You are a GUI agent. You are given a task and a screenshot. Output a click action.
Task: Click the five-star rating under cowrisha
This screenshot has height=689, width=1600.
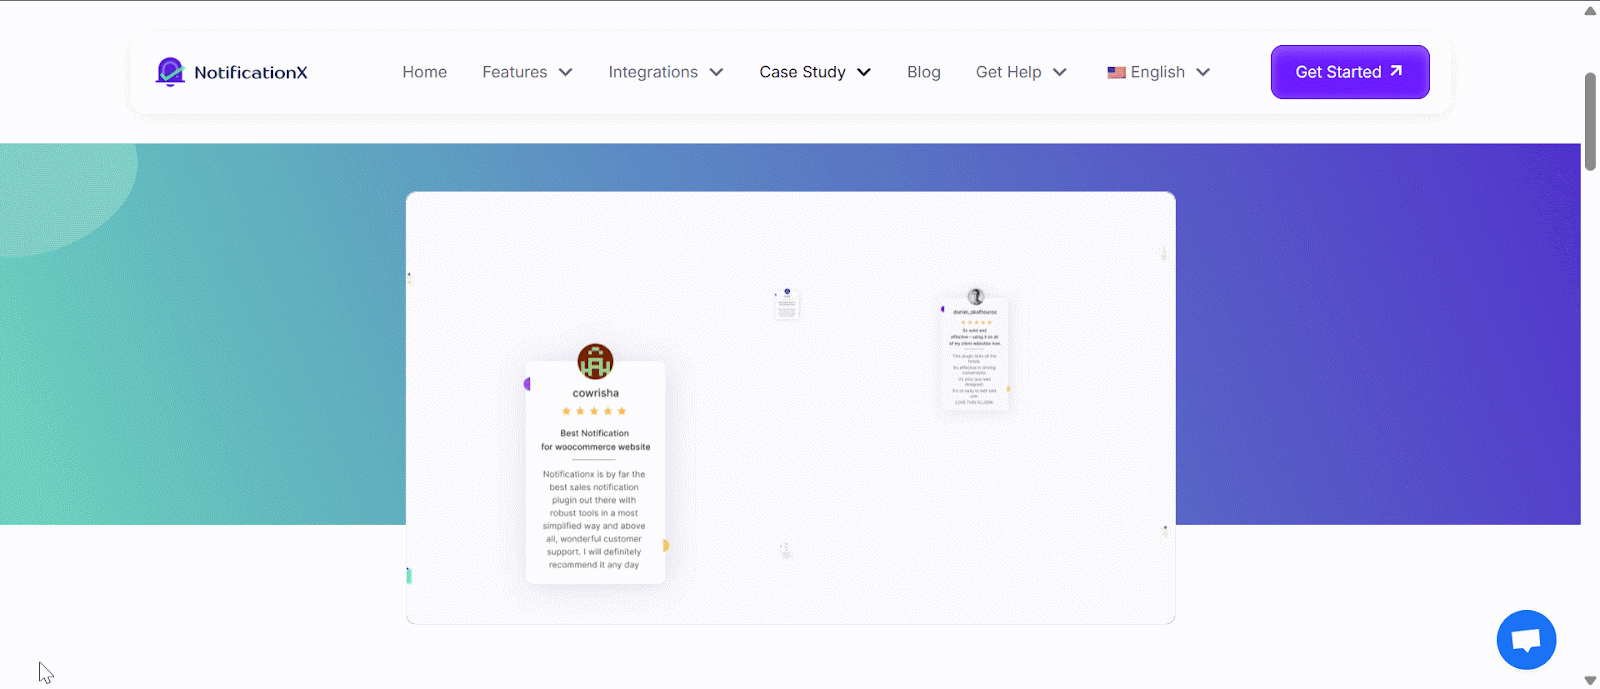pyautogui.click(x=594, y=411)
